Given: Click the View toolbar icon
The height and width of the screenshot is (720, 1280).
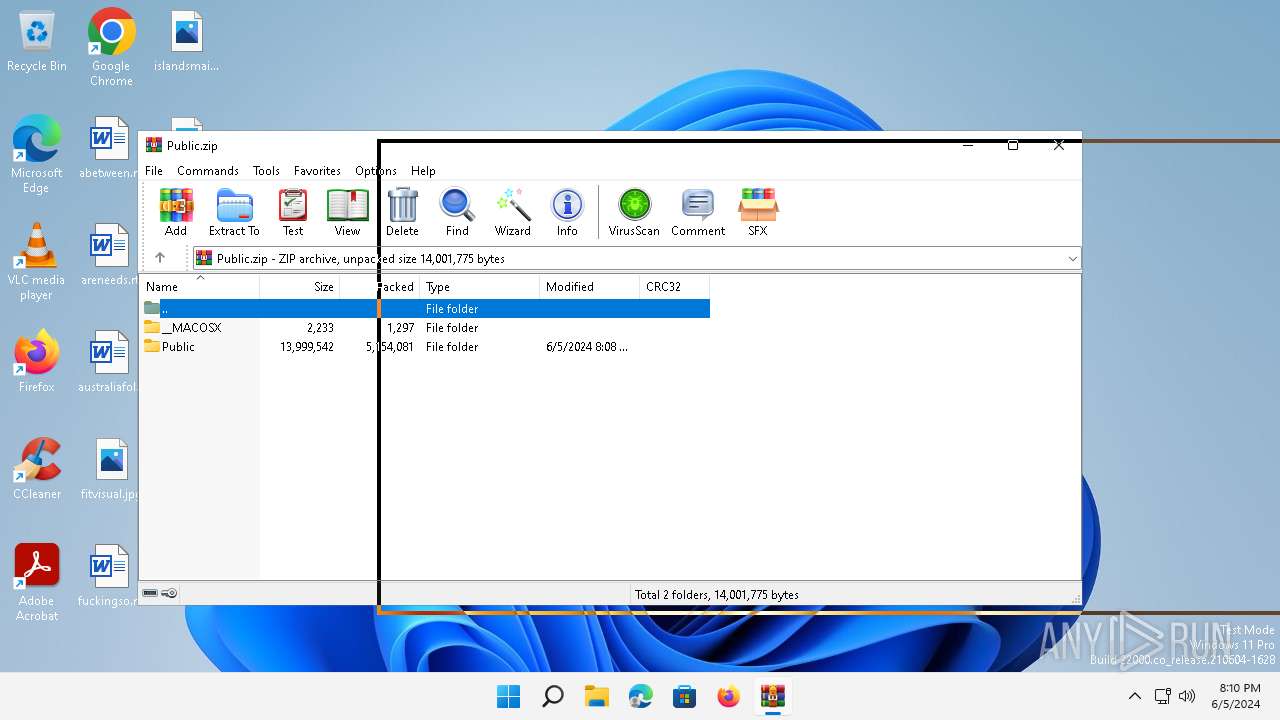Looking at the screenshot, I should point(347,212).
